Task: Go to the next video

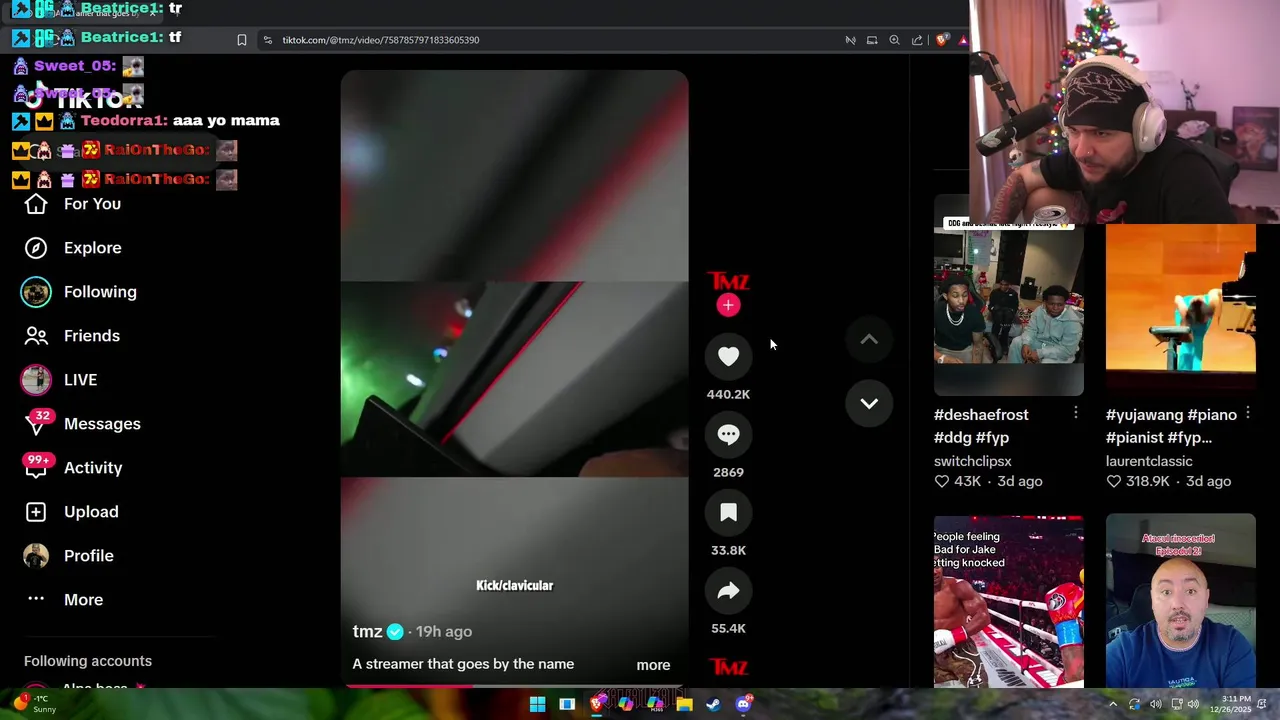Action: click(869, 403)
